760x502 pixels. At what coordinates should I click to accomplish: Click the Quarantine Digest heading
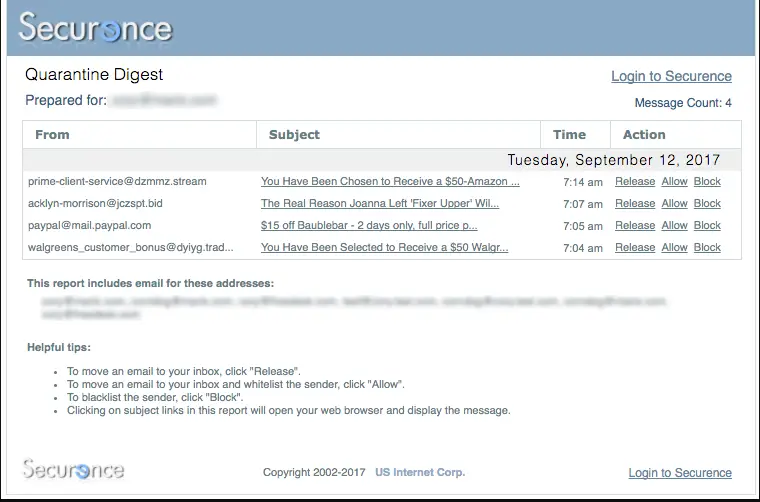(94, 74)
